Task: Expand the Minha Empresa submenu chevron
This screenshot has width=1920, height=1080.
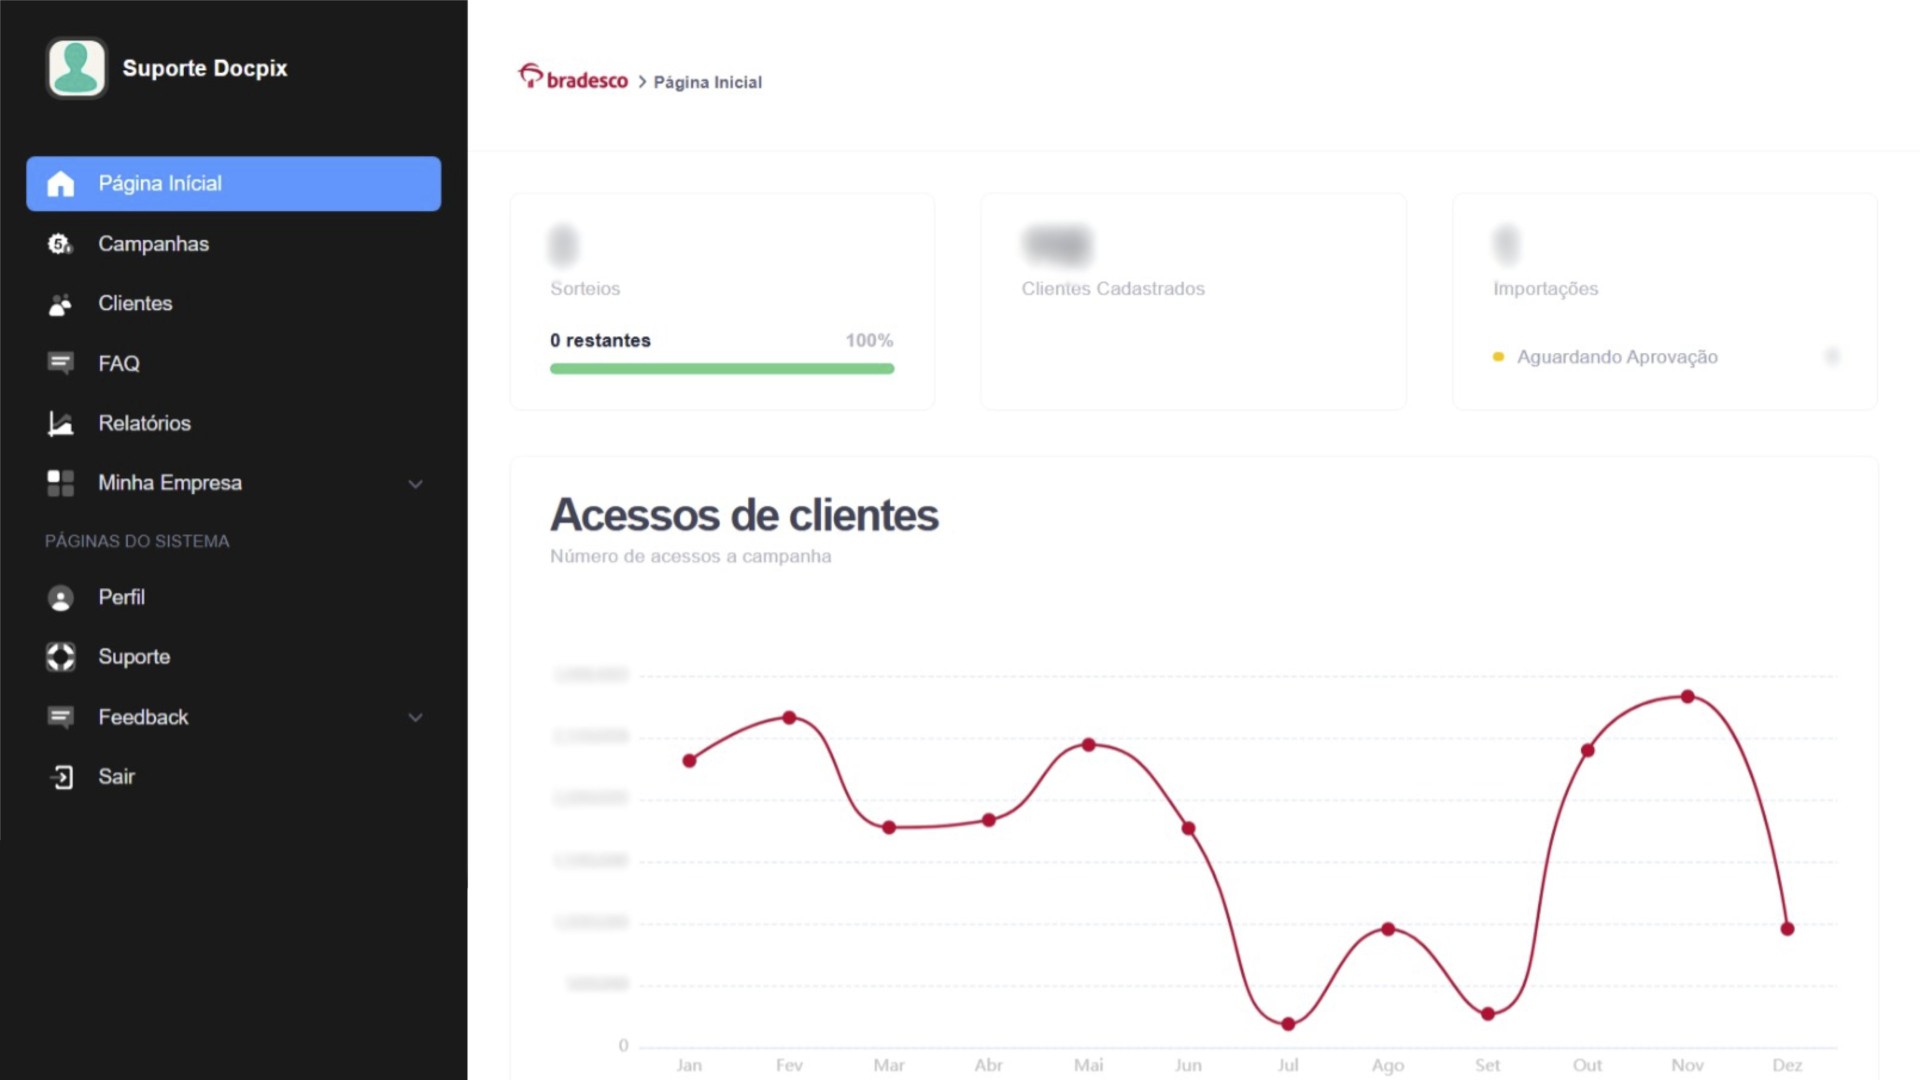Action: pyautogui.click(x=415, y=484)
